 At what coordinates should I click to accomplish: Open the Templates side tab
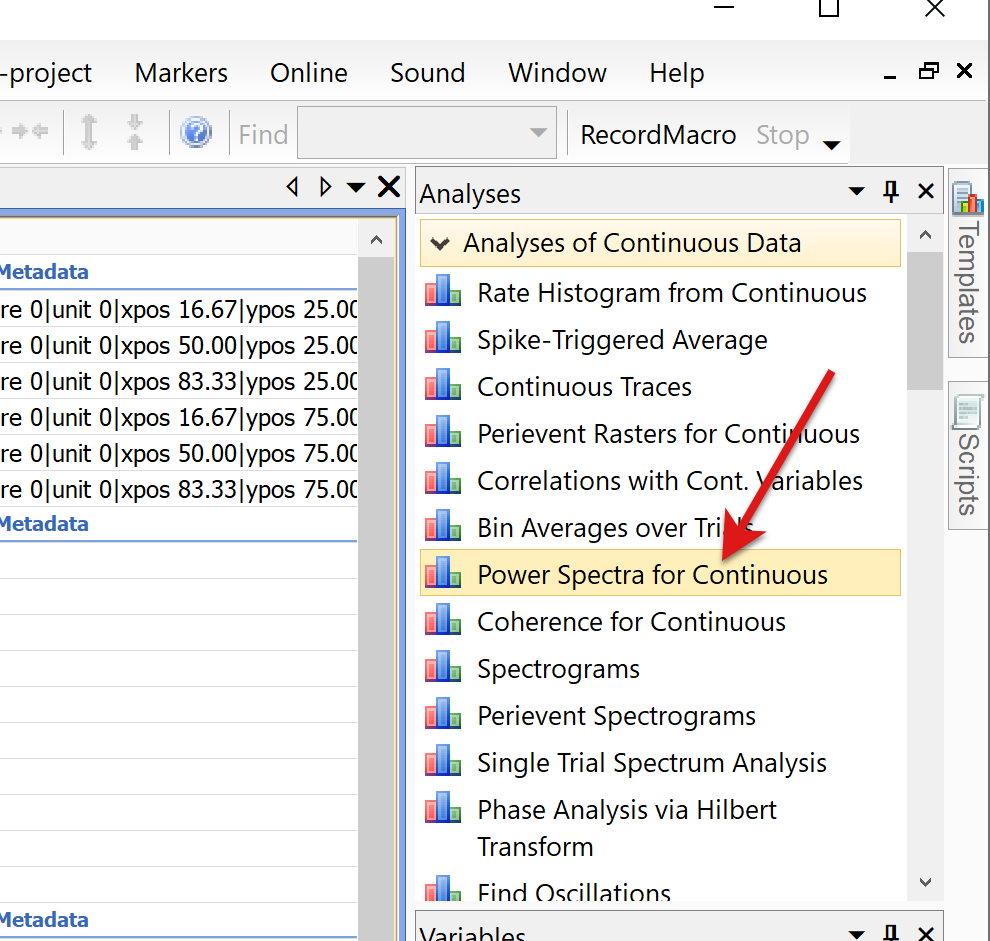(x=968, y=265)
